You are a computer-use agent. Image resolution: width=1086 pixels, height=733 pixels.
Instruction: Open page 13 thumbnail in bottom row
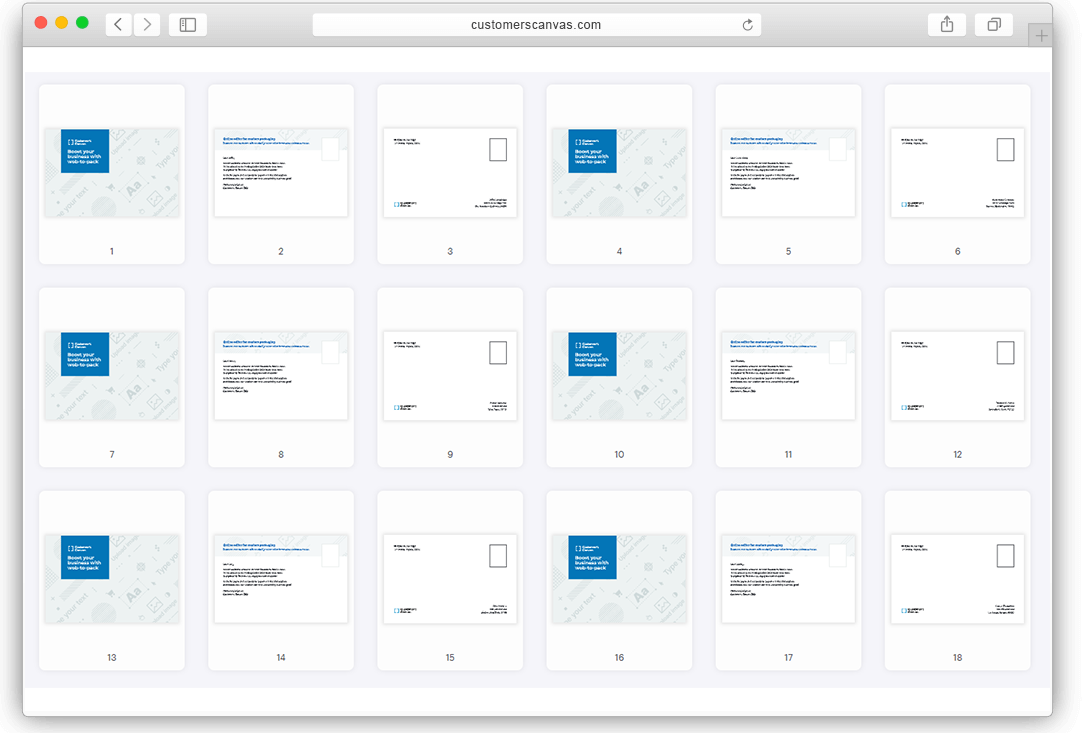pyautogui.click(x=112, y=579)
